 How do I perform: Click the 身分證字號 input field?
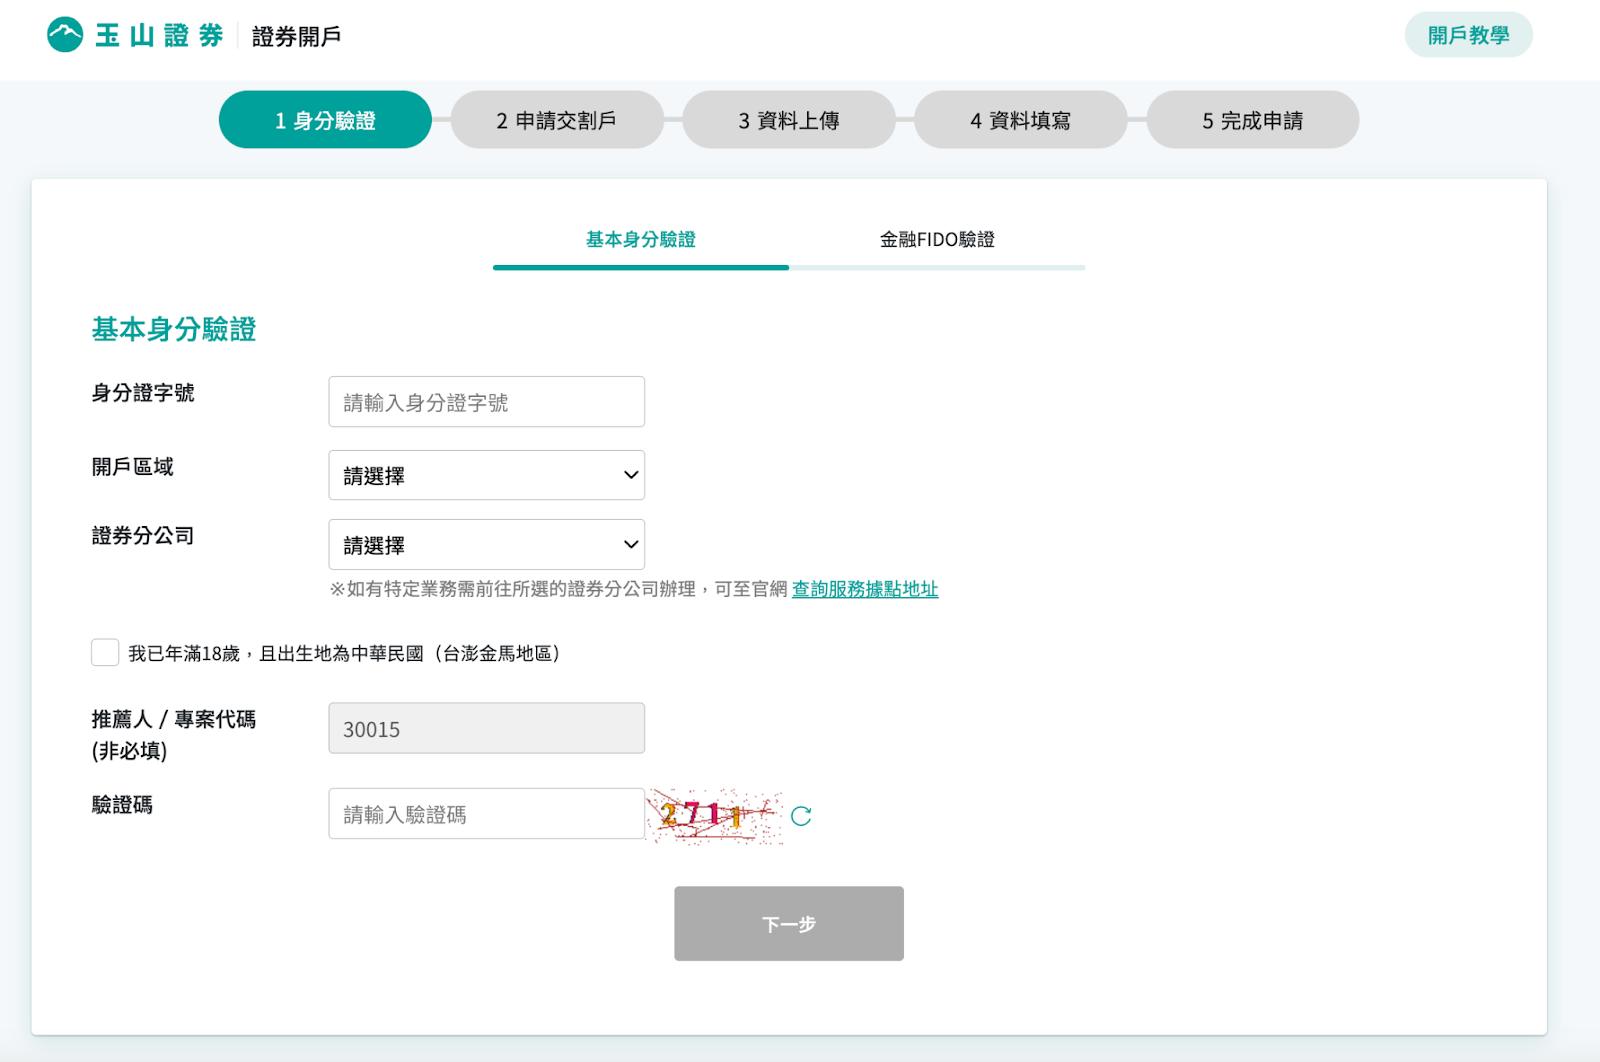click(x=486, y=402)
